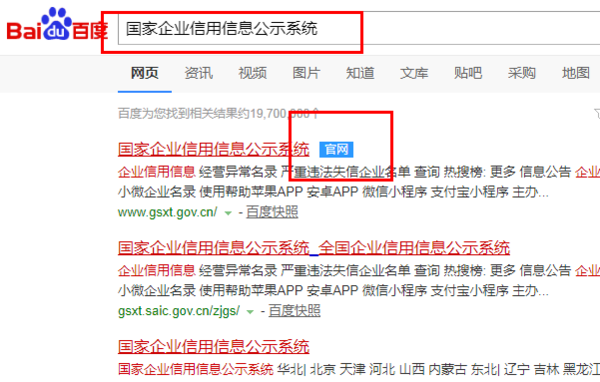Open the 视频 tab
Viewport: 600px width, 382px height.
(x=252, y=73)
